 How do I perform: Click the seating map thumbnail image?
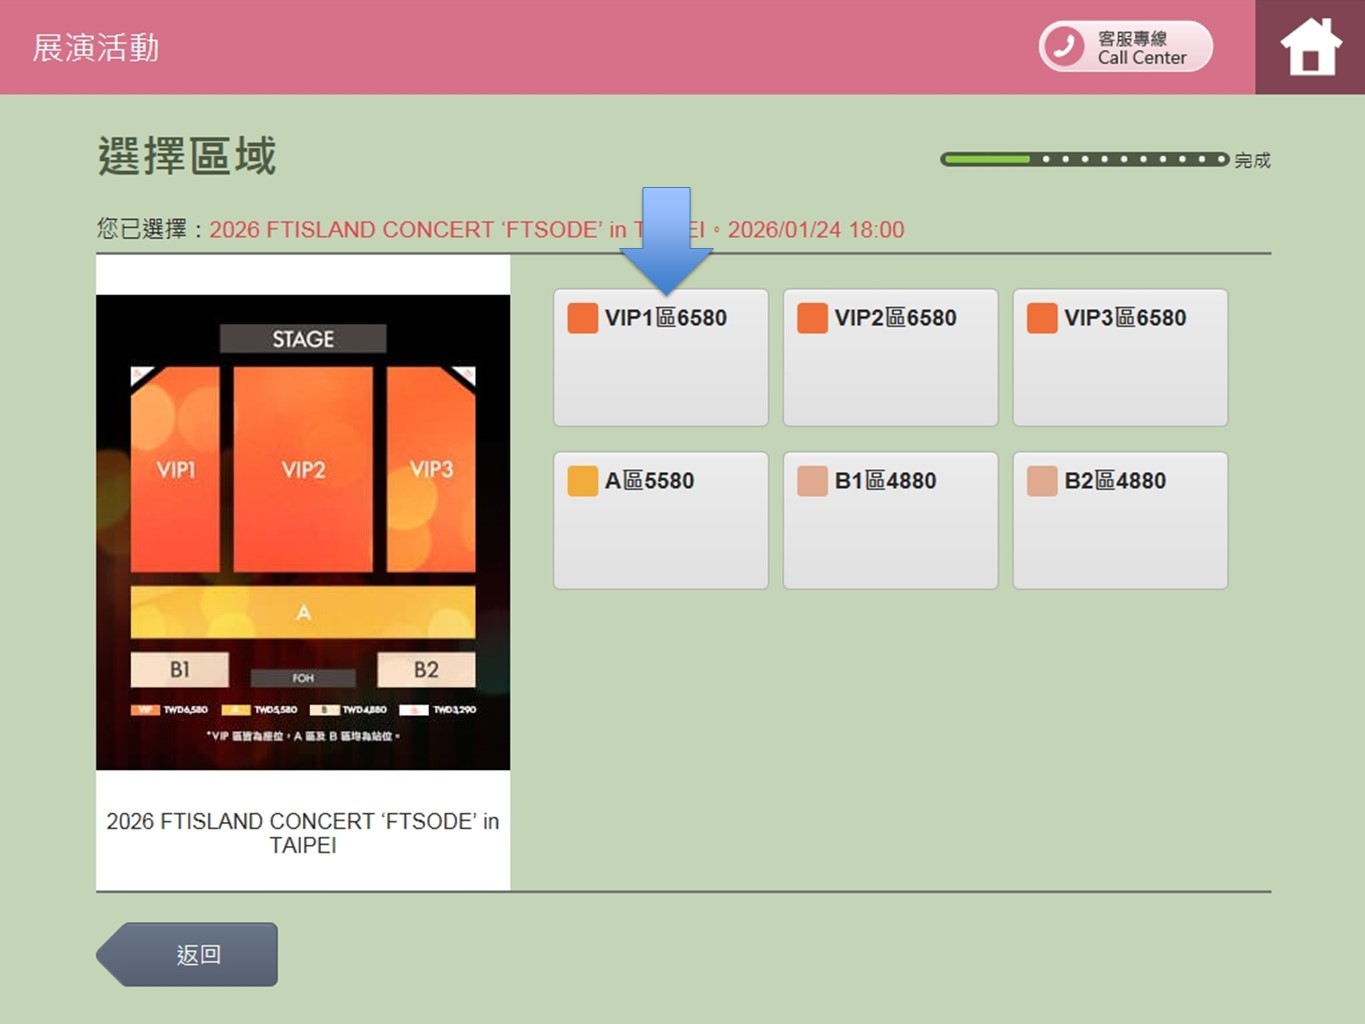[303, 532]
